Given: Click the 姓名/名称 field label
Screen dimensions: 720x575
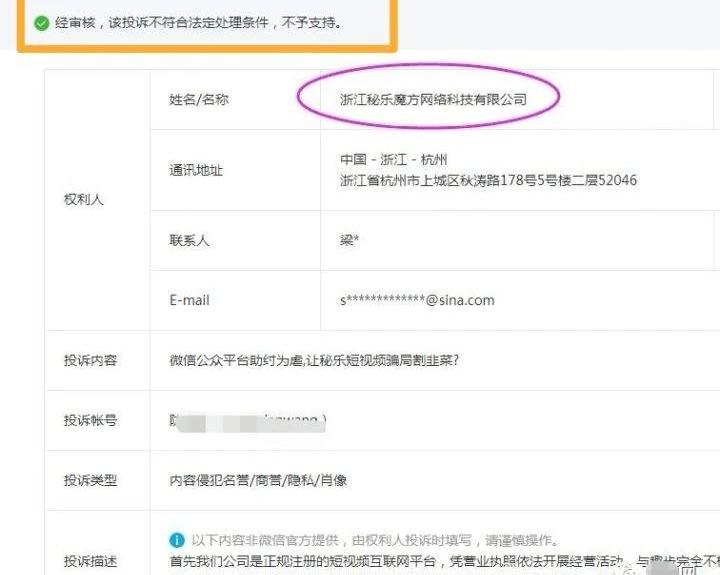Looking at the screenshot, I should (x=198, y=99).
